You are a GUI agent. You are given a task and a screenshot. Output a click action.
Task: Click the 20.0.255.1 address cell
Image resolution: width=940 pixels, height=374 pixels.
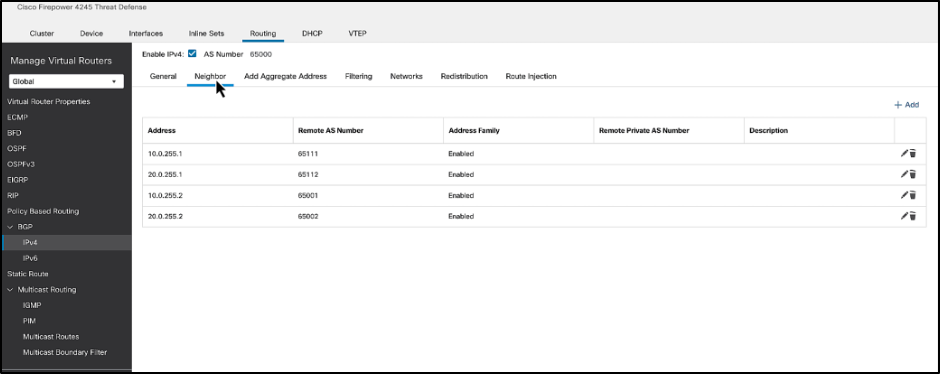pyautogui.click(x=165, y=174)
